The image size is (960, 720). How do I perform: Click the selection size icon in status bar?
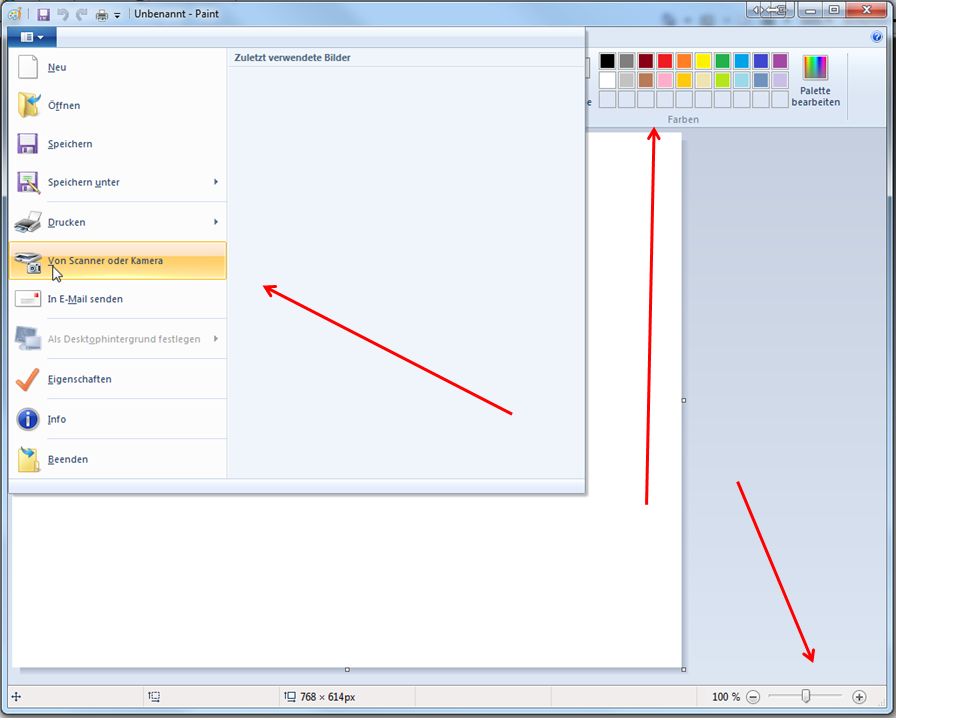pos(154,697)
